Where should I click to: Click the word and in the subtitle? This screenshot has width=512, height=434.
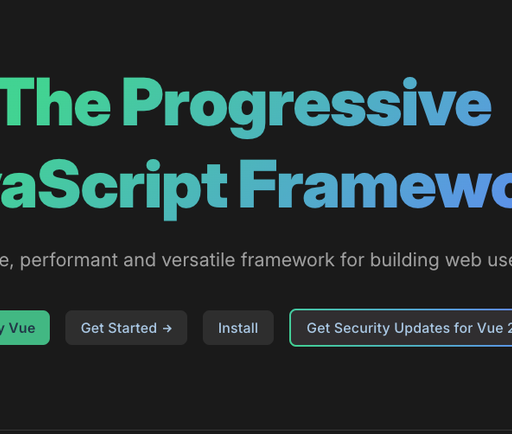(140, 260)
